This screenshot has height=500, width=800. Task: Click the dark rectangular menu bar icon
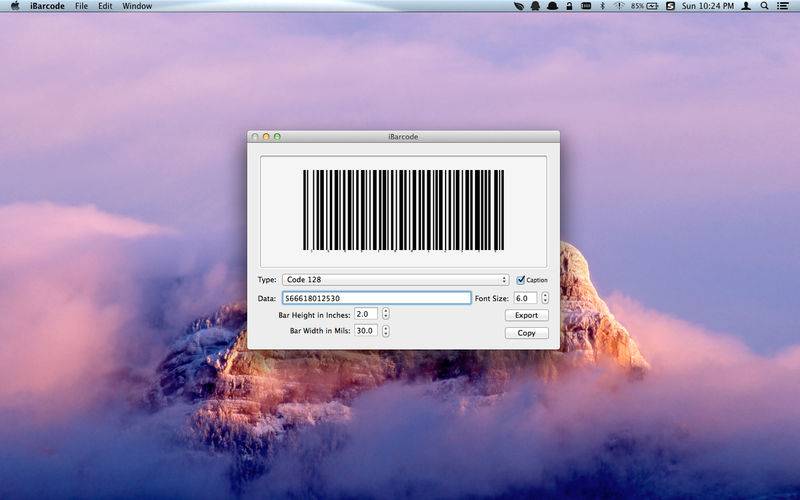[x=586, y=6]
